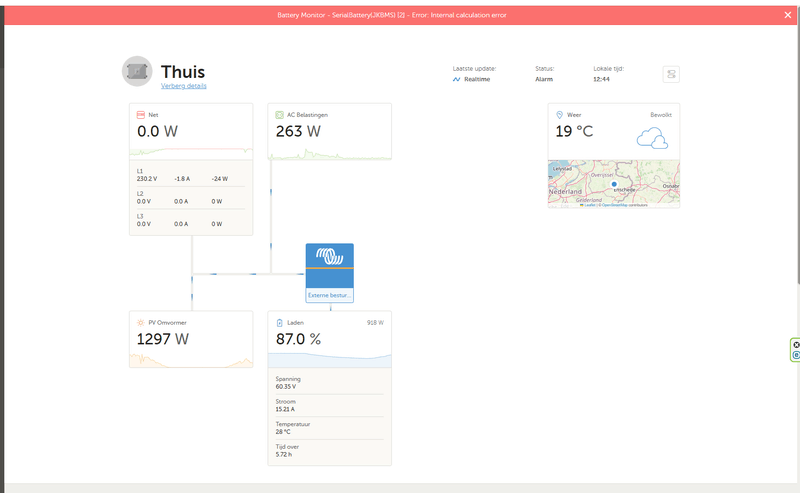This screenshot has height=493, width=800.
Task: Click the PV Omvormer 1297 W value
Action: click(163, 339)
